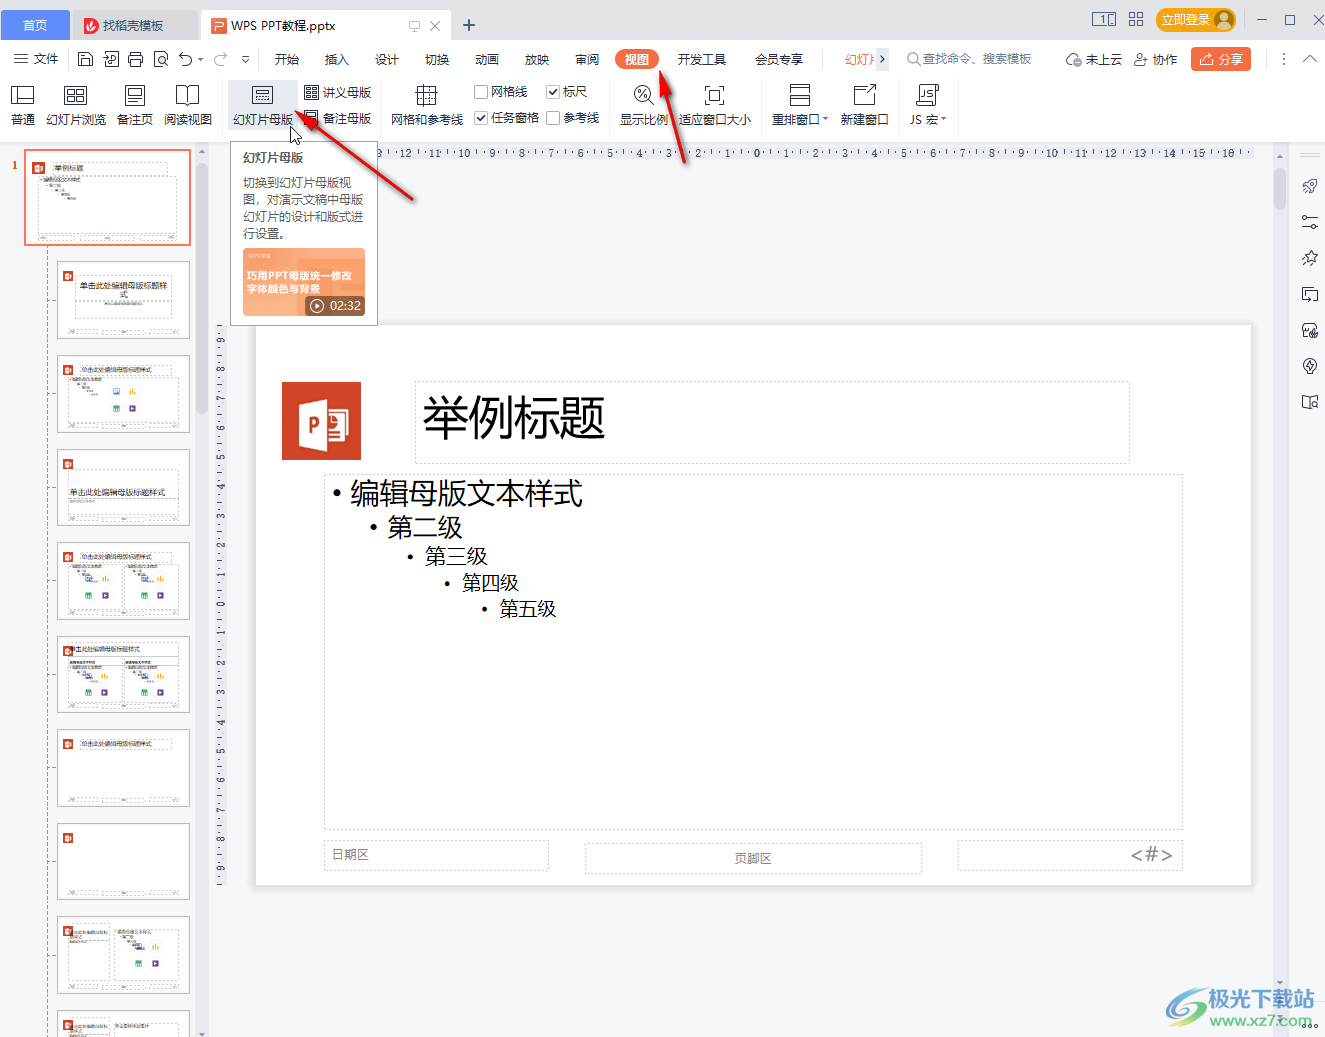Enable the 网格线 gridlines checkbox
The image size is (1325, 1037).
[481, 92]
